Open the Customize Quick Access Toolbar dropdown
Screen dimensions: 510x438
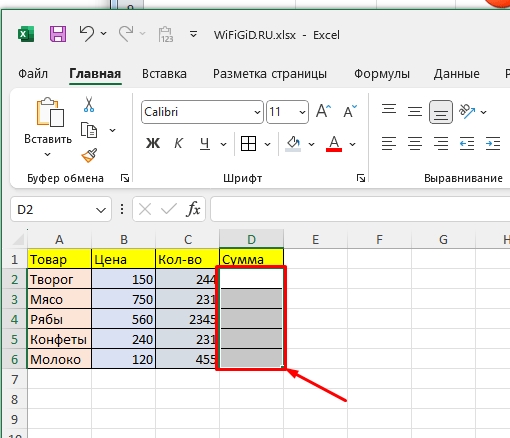(x=193, y=34)
